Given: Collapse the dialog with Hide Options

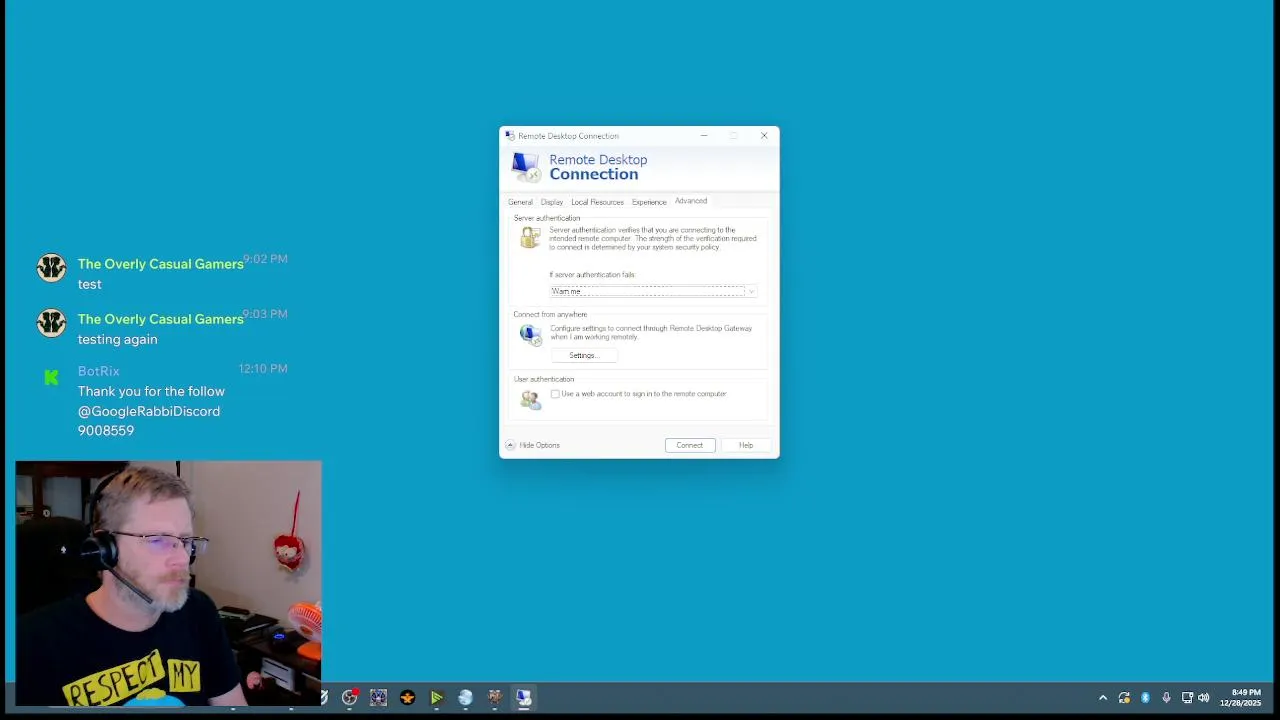Looking at the screenshot, I should click(x=533, y=445).
